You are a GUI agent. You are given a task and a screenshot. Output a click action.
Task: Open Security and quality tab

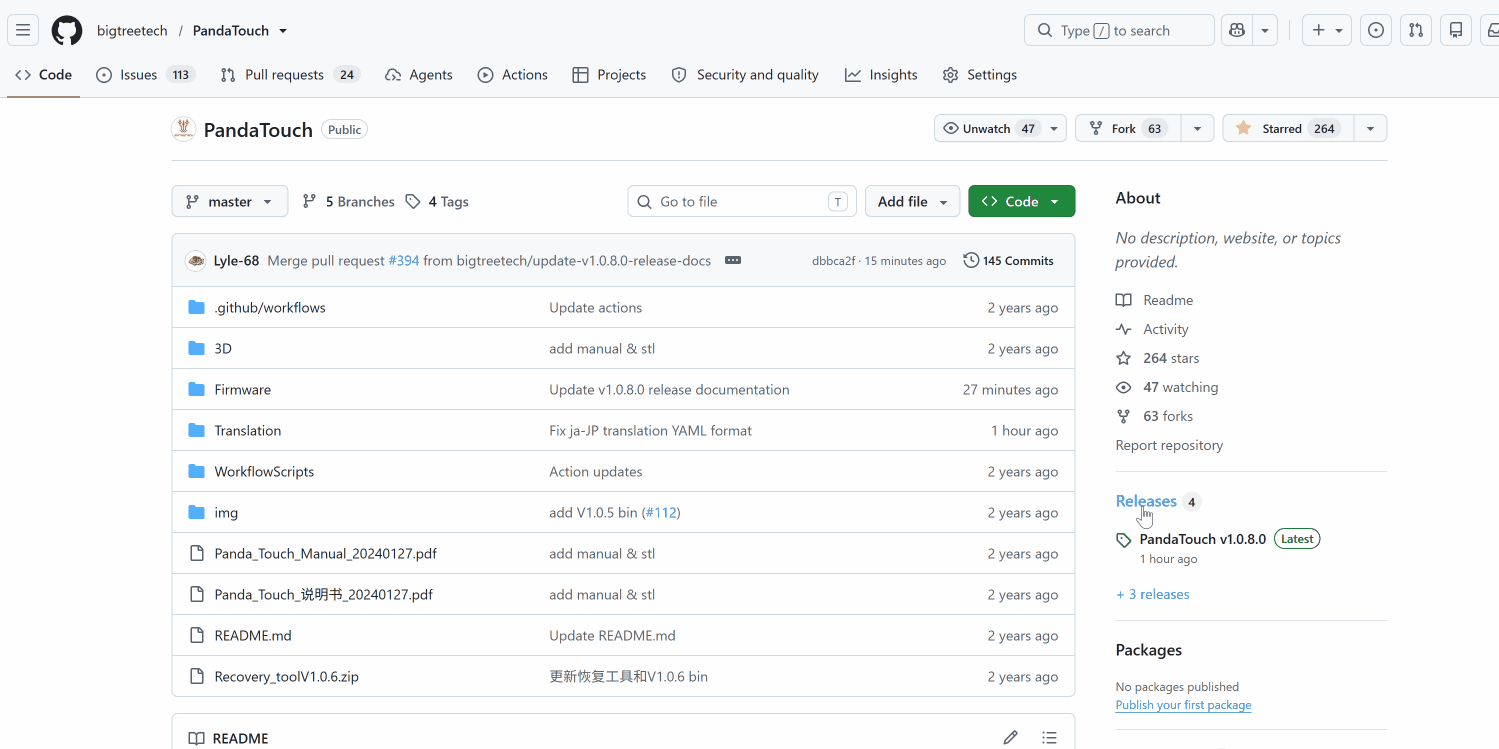click(x=745, y=75)
